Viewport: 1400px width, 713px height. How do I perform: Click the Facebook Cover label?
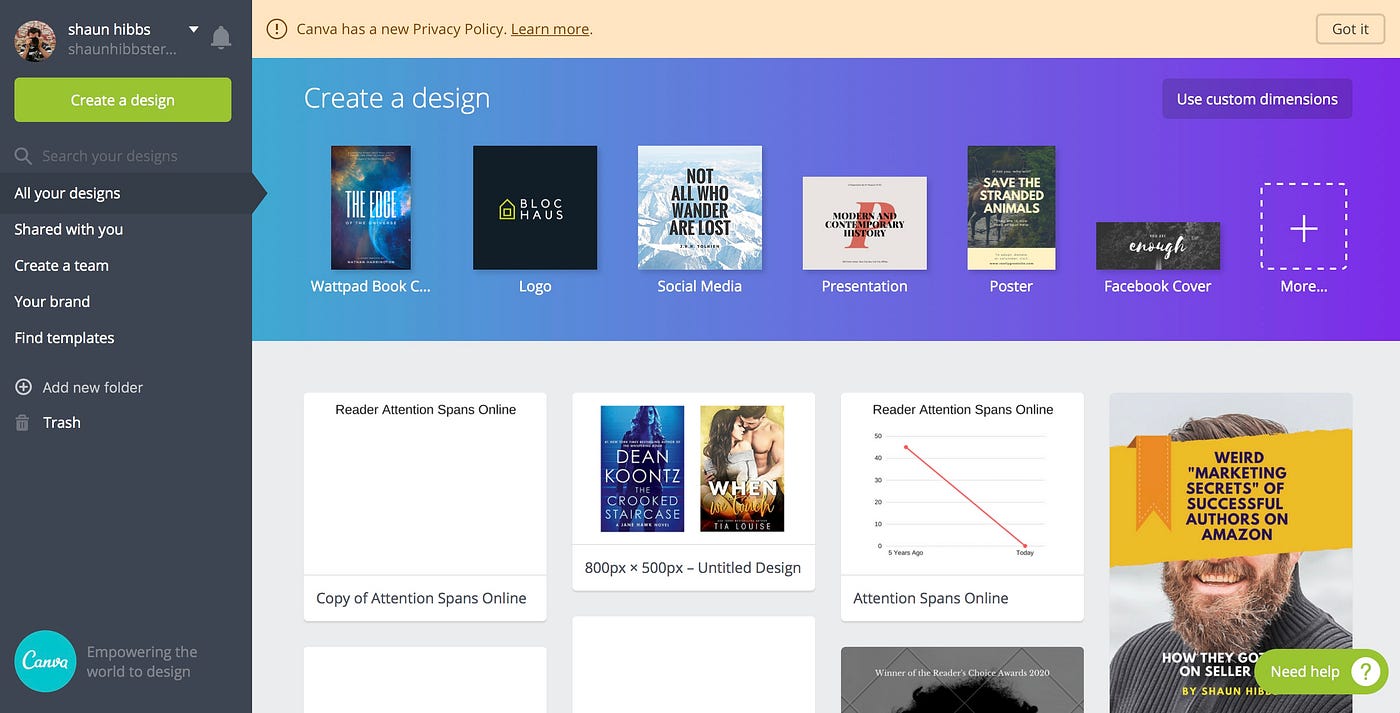tap(1158, 286)
